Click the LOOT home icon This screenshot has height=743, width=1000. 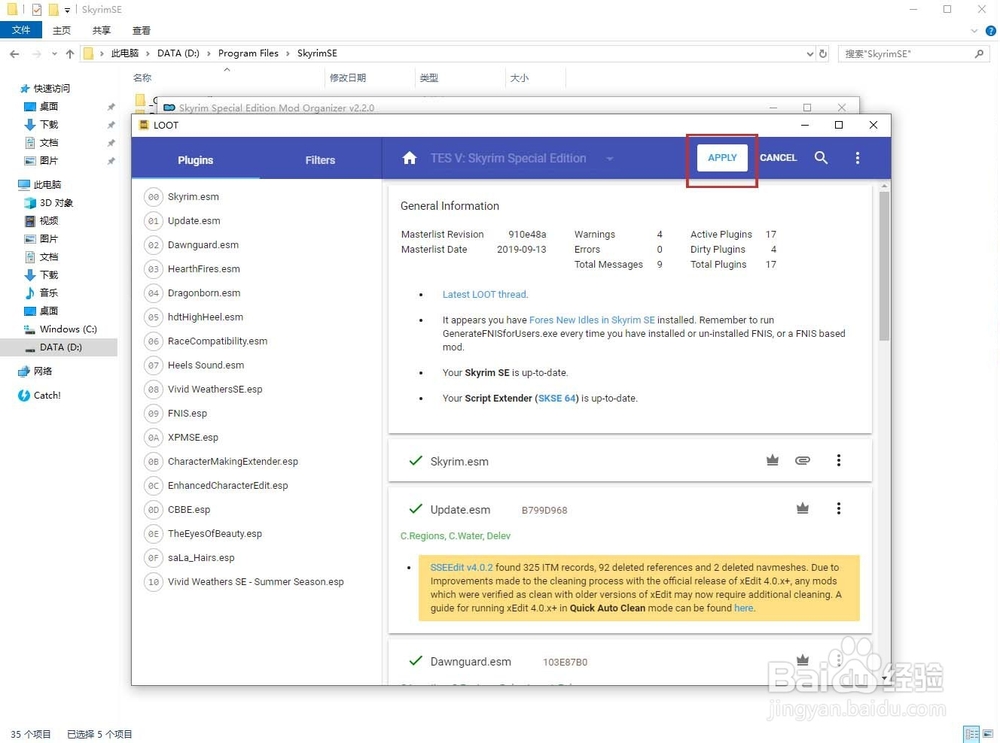click(409, 158)
